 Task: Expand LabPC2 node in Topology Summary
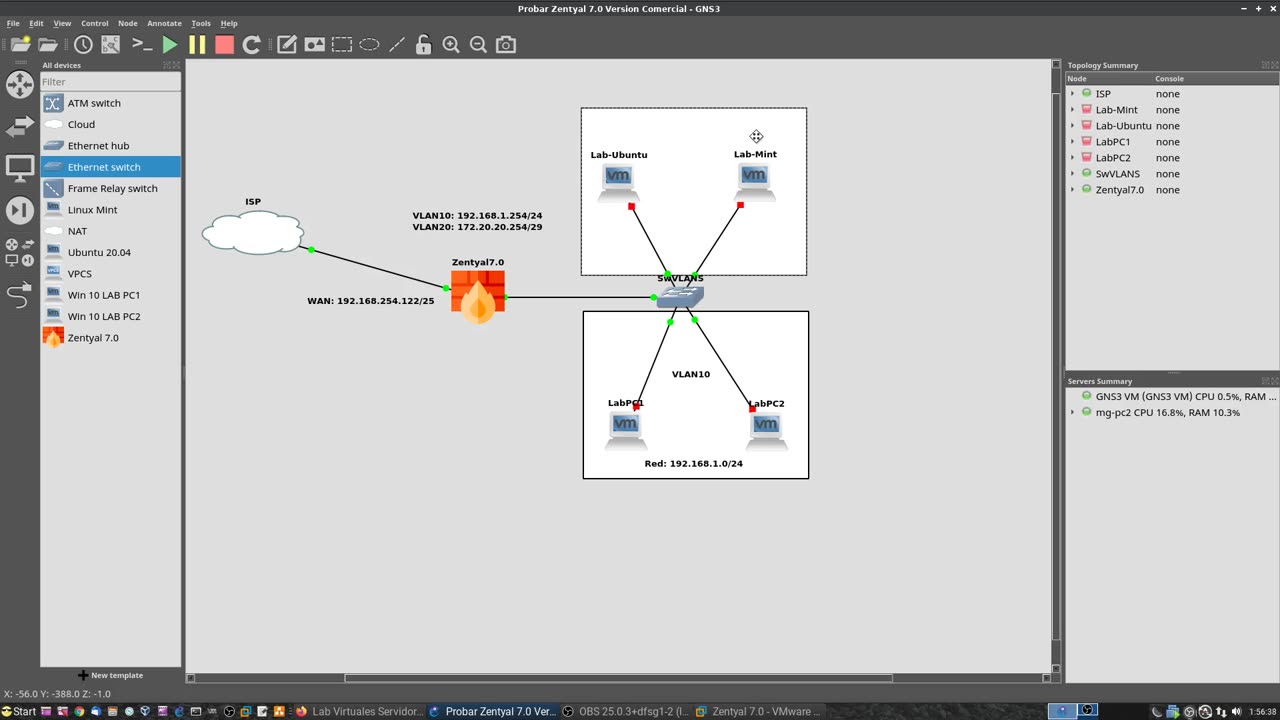(1072, 158)
